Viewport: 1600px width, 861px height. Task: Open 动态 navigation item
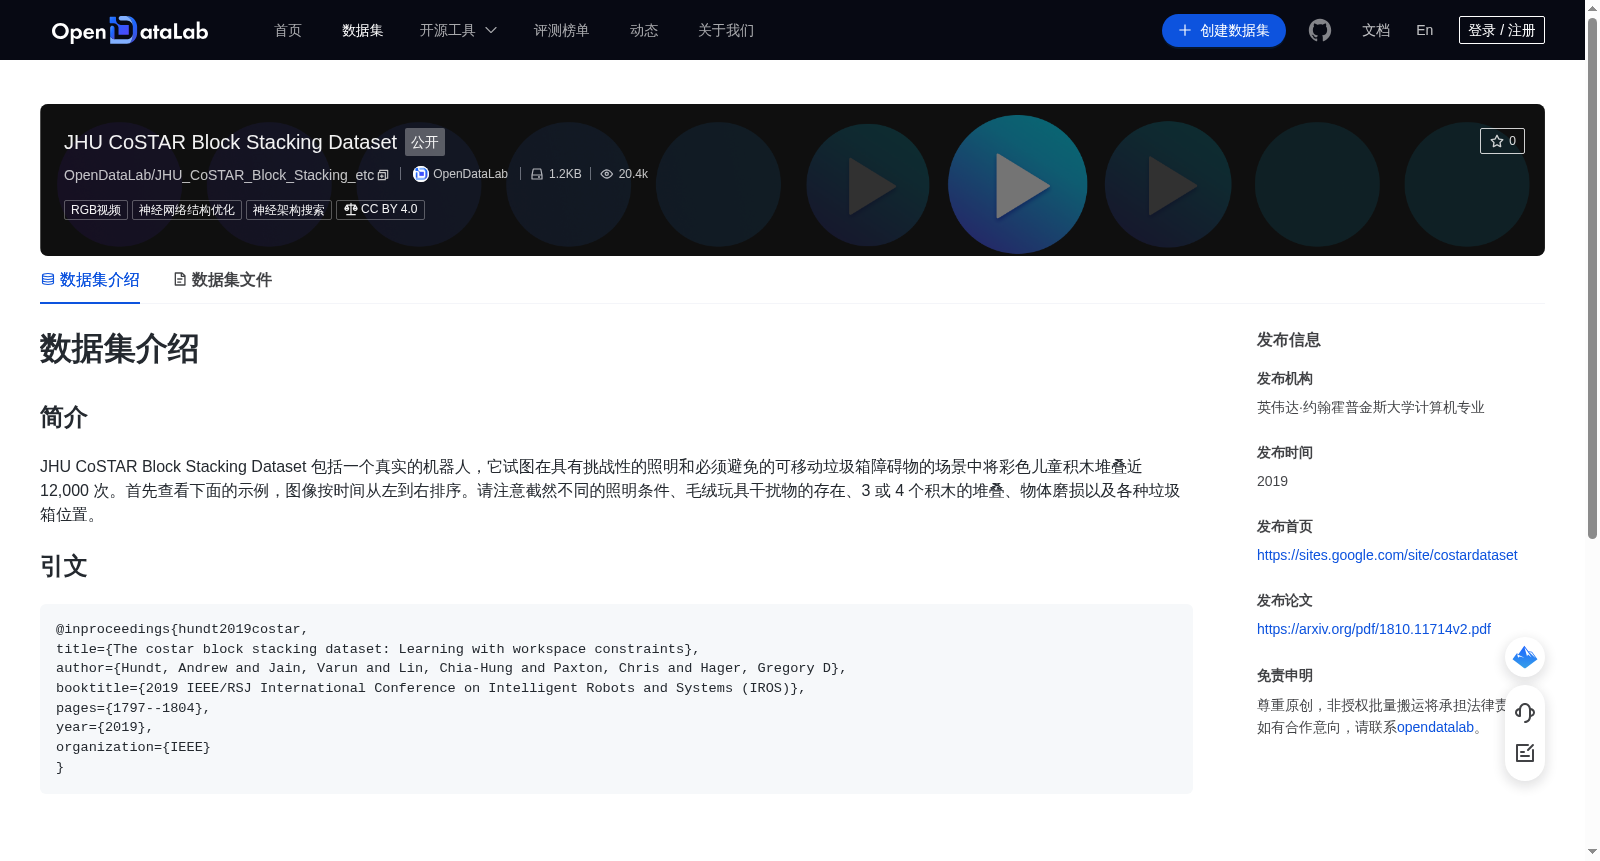click(x=644, y=30)
